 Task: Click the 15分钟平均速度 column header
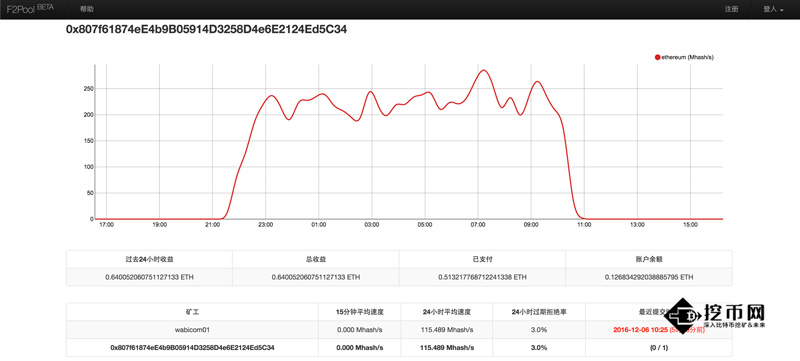coord(360,312)
